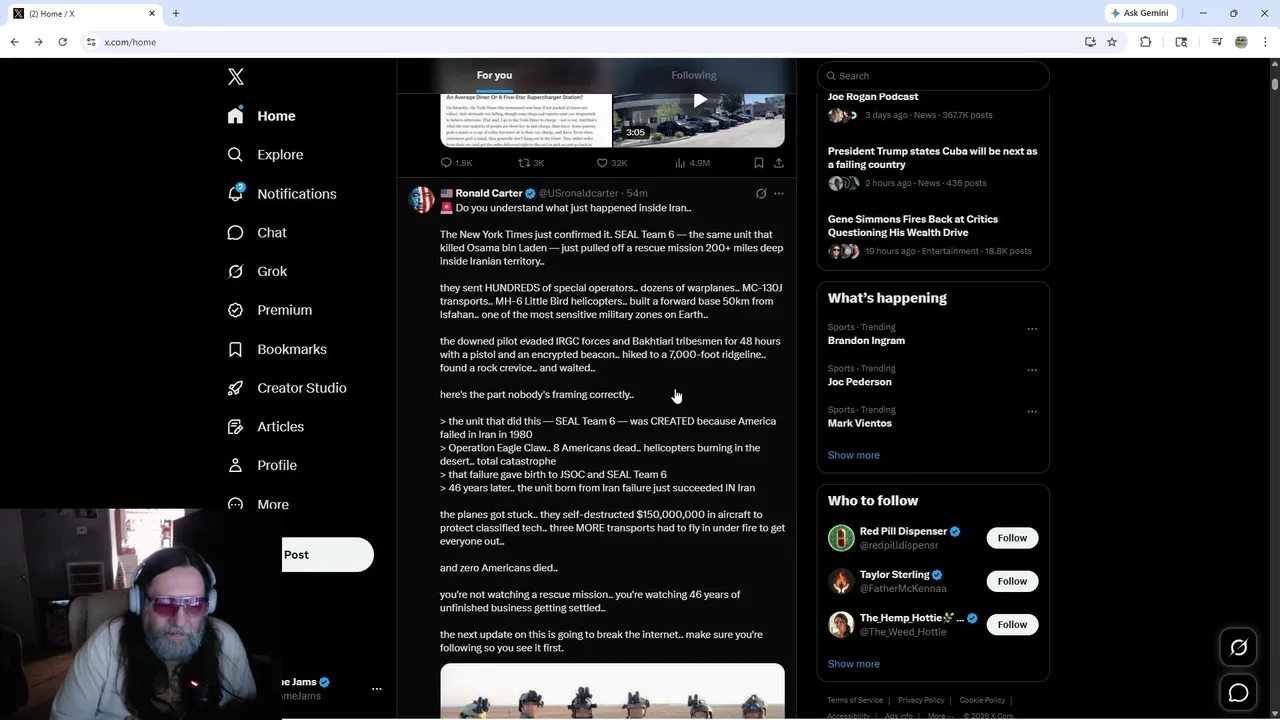Click the Search input field
Screen dimensions: 1280x720
pos(933,76)
